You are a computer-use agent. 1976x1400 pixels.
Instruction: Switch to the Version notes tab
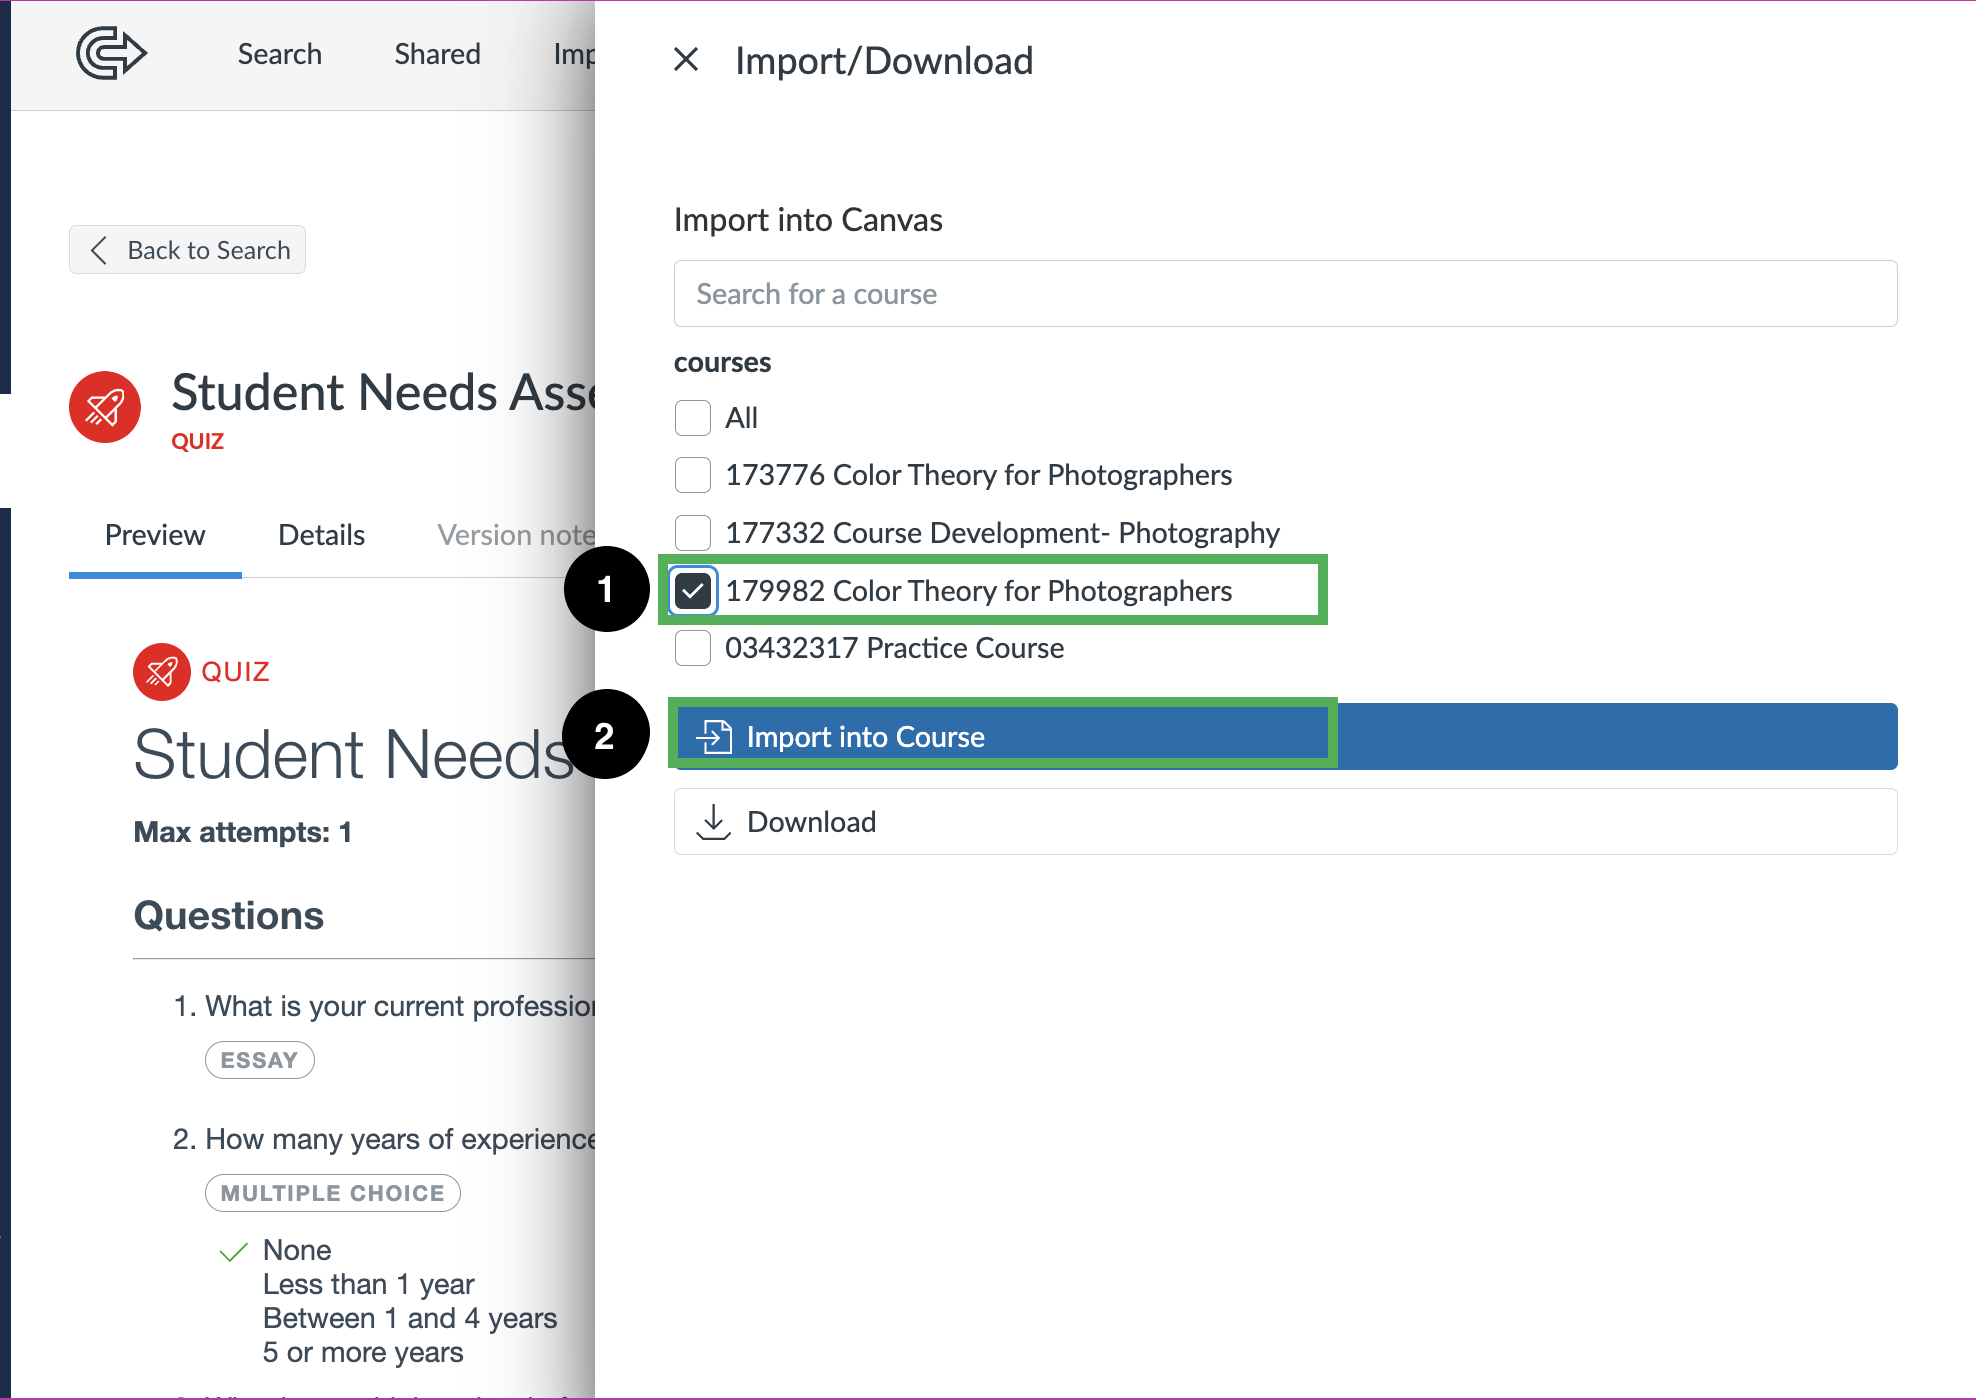tap(516, 535)
